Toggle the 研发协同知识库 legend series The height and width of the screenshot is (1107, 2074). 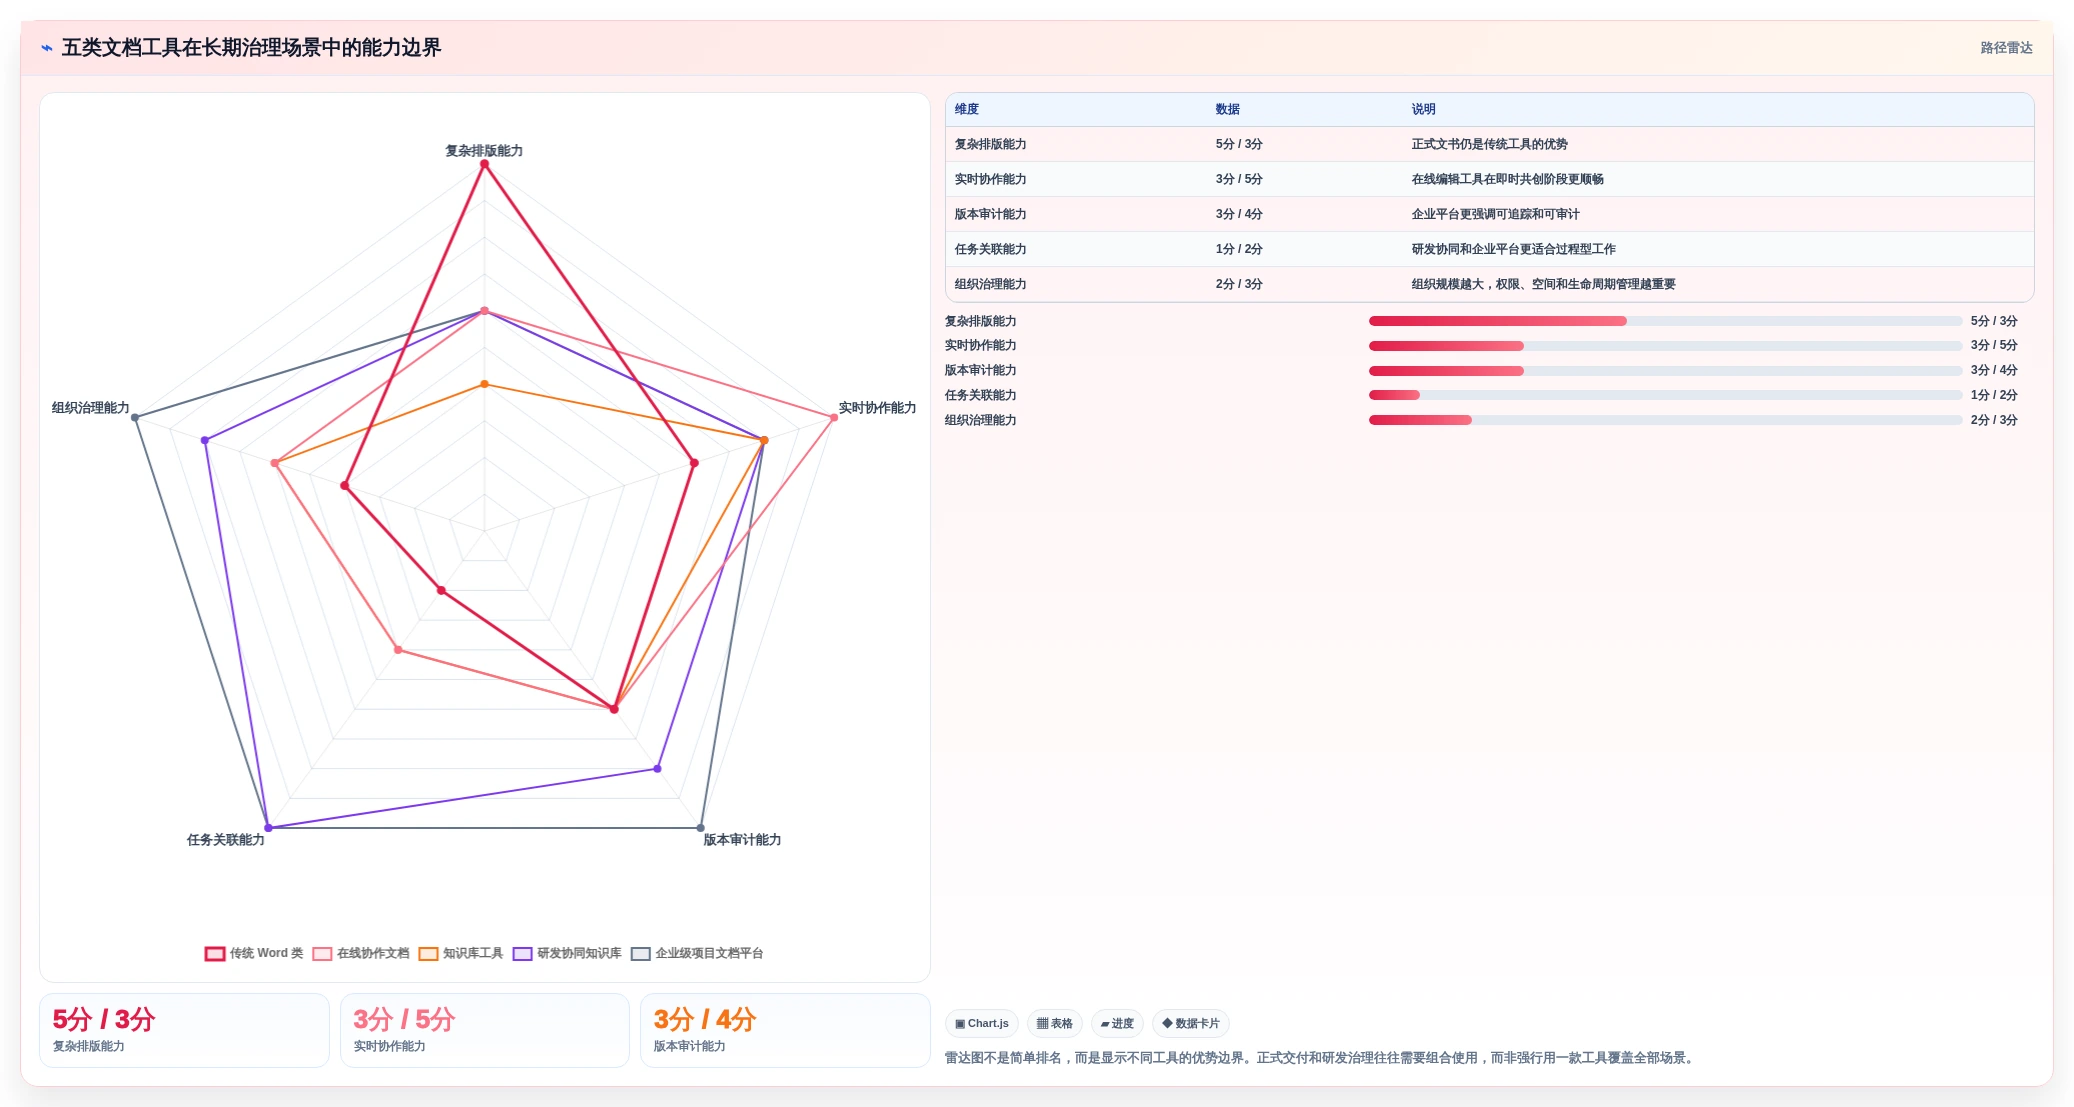click(567, 953)
